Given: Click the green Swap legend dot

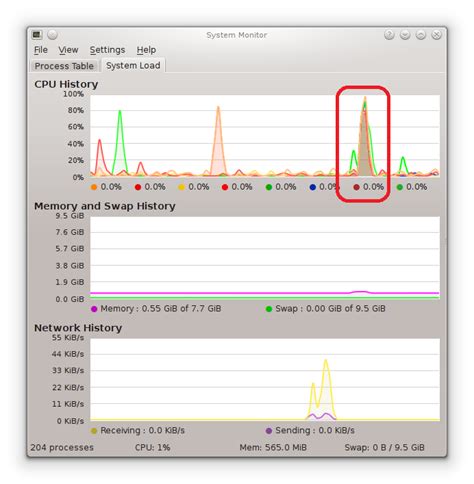Looking at the screenshot, I should 269,309.
